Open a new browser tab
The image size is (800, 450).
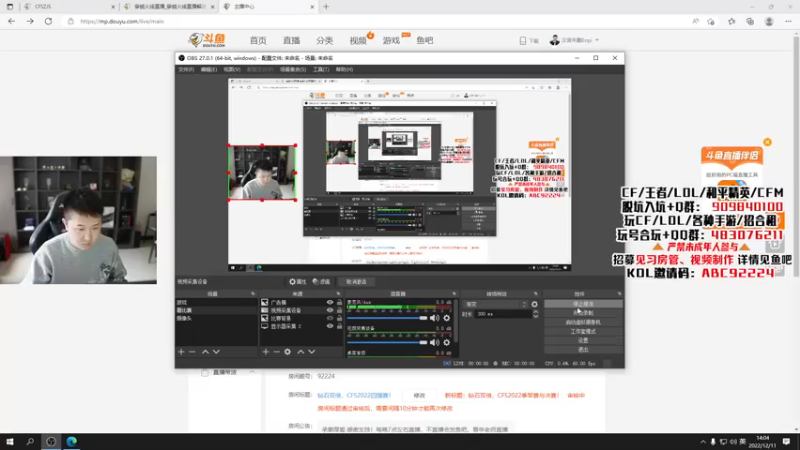point(326,7)
